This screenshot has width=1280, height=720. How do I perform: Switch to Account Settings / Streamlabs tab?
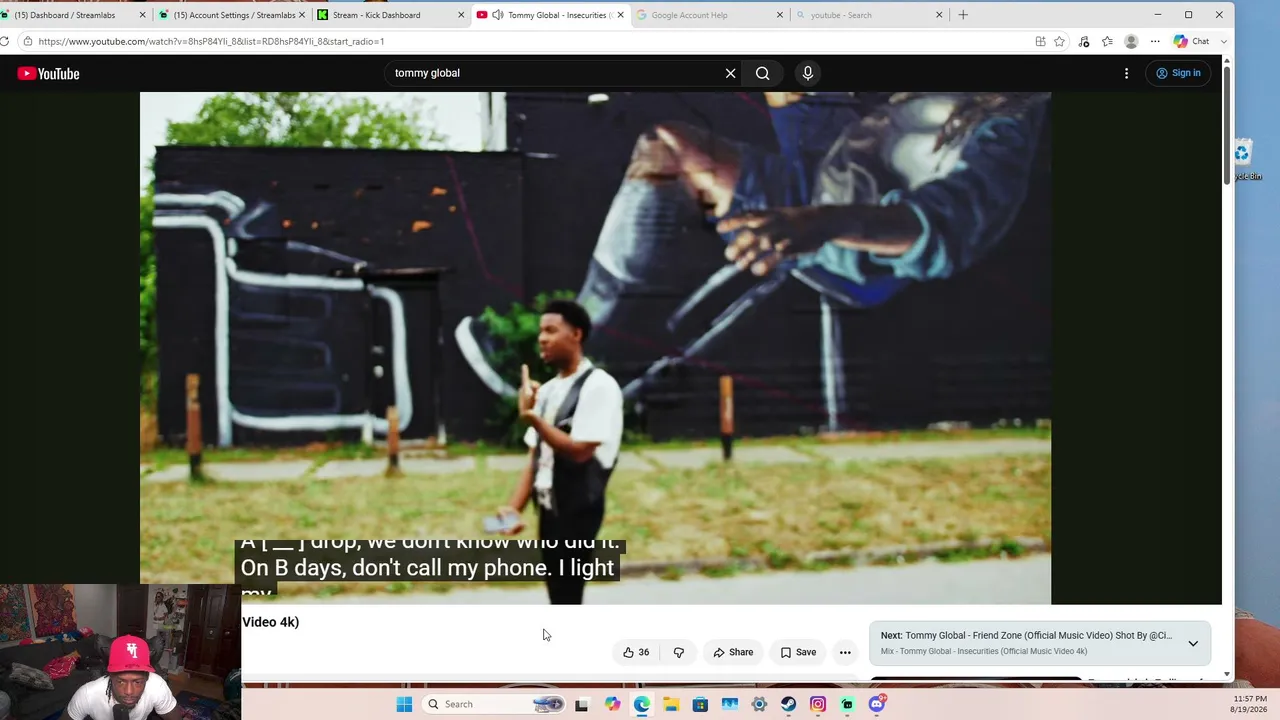pyautogui.click(x=234, y=15)
